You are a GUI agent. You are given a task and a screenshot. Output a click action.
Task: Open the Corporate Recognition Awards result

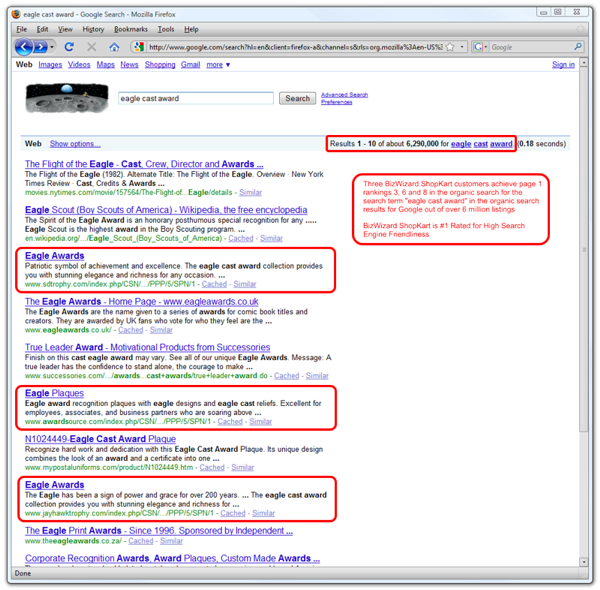tap(172, 558)
